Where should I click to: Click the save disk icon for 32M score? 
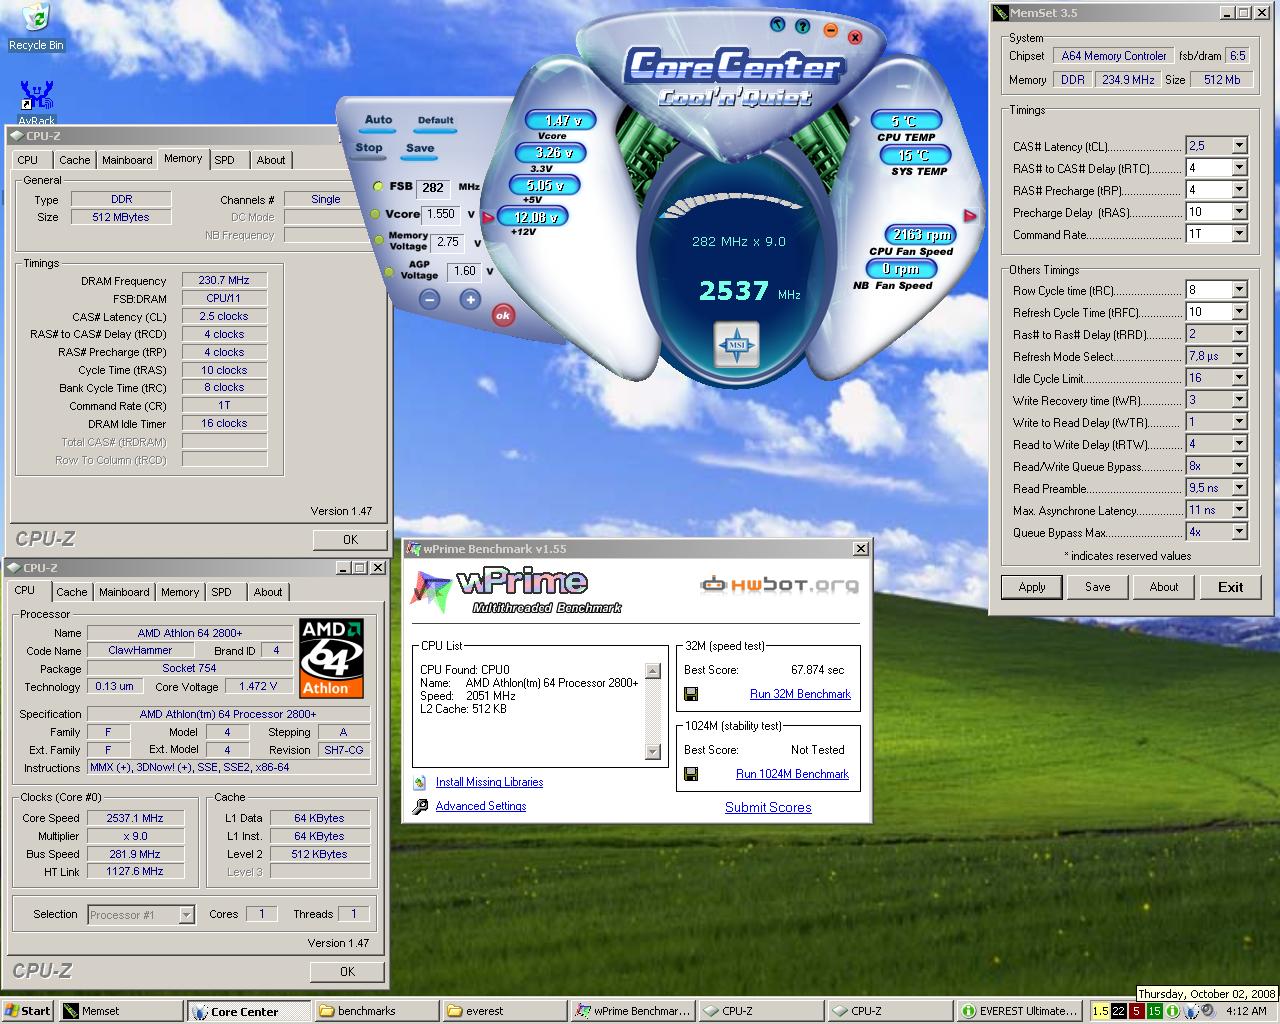tap(691, 694)
